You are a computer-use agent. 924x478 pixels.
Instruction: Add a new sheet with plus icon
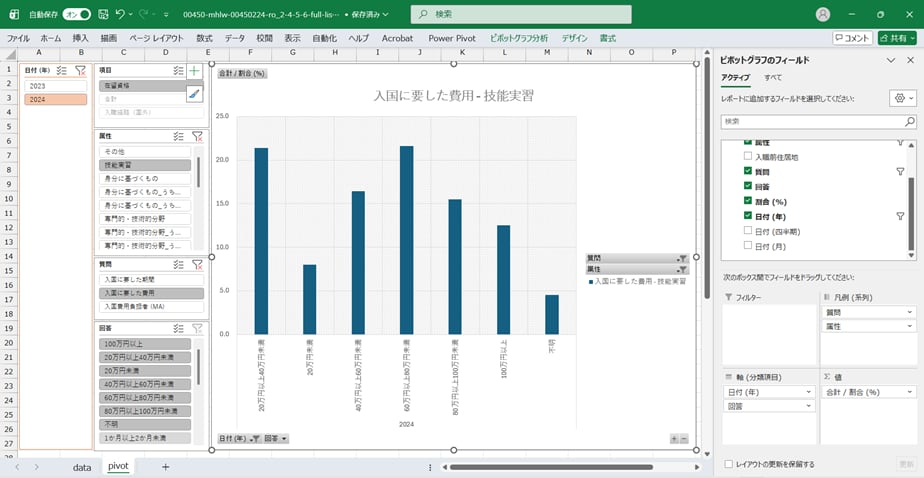165,467
